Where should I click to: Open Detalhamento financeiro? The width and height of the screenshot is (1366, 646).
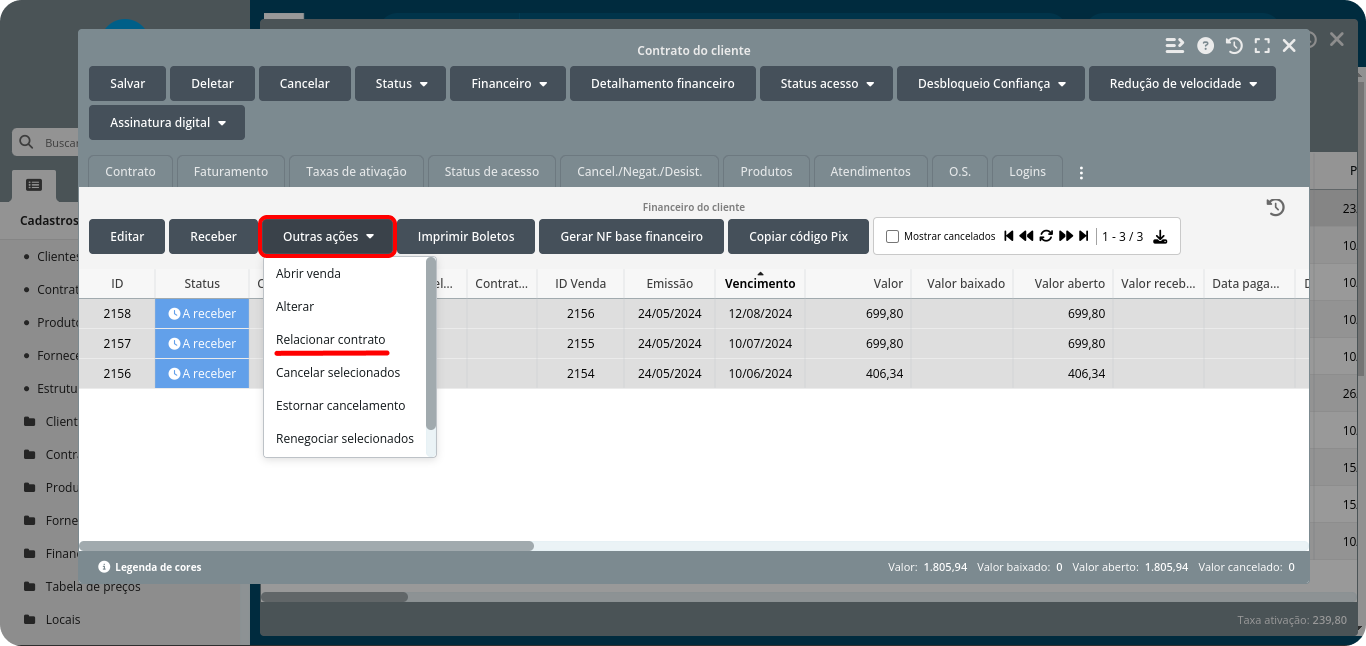coord(663,84)
